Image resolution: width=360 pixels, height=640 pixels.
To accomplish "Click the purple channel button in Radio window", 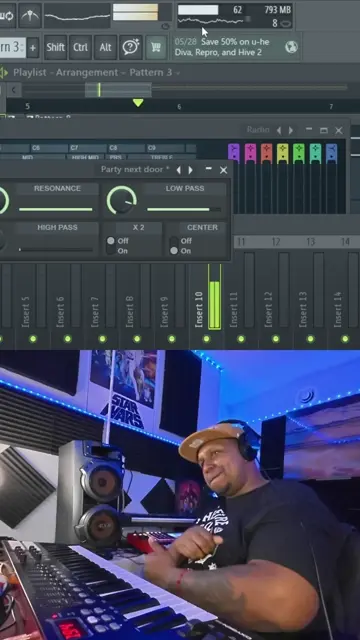I will [x=233, y=153].
